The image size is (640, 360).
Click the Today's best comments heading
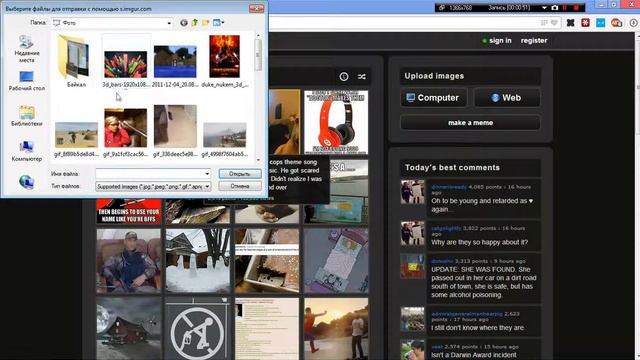click(452, 167)
